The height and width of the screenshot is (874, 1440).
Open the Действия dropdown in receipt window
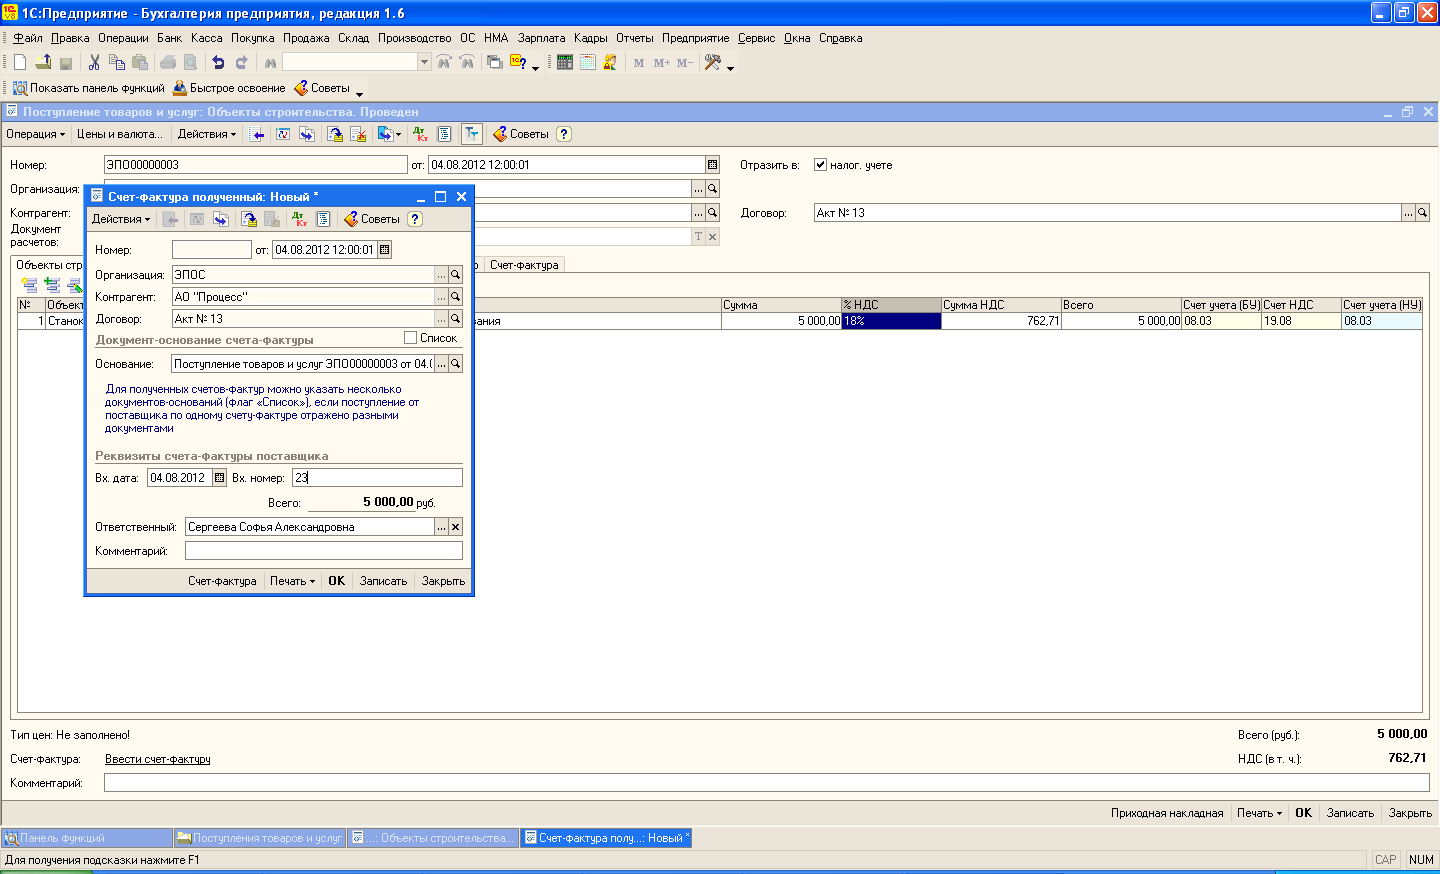coord(207,134)
